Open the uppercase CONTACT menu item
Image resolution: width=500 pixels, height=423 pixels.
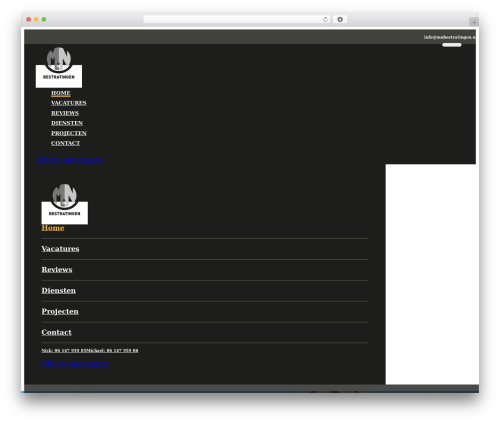tap(65, 143)
